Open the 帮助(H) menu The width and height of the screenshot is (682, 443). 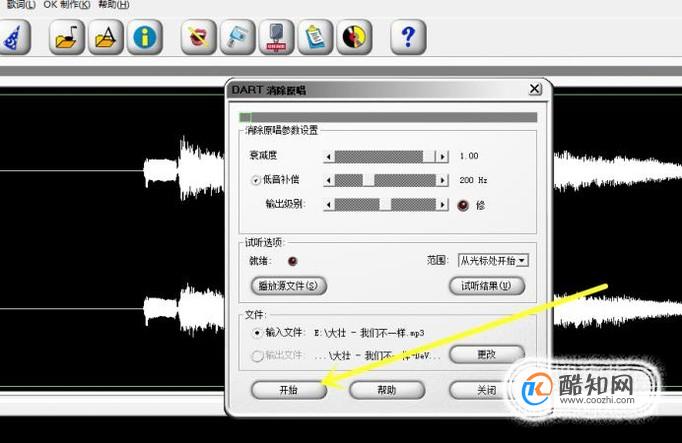tap(114, 4)
